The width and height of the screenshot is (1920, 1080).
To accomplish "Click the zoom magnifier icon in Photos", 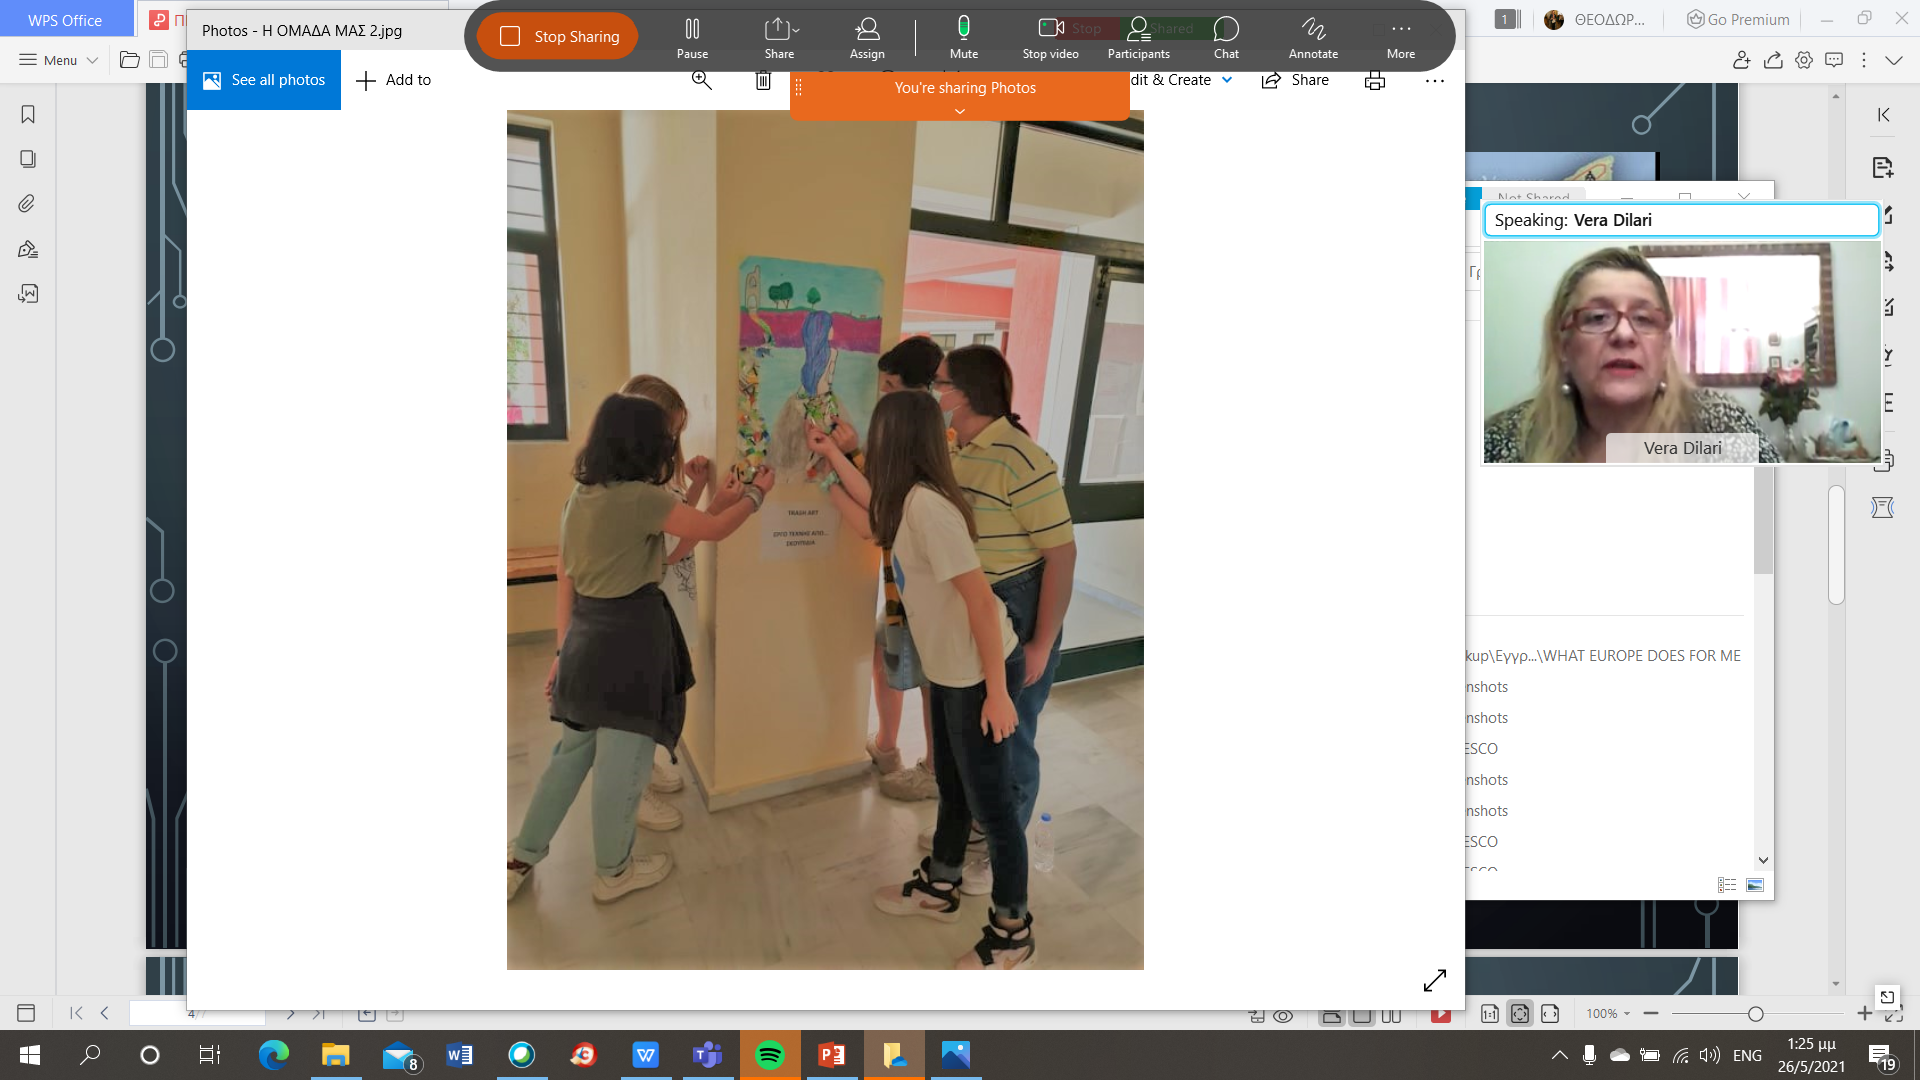I will [x=701, y=80].
